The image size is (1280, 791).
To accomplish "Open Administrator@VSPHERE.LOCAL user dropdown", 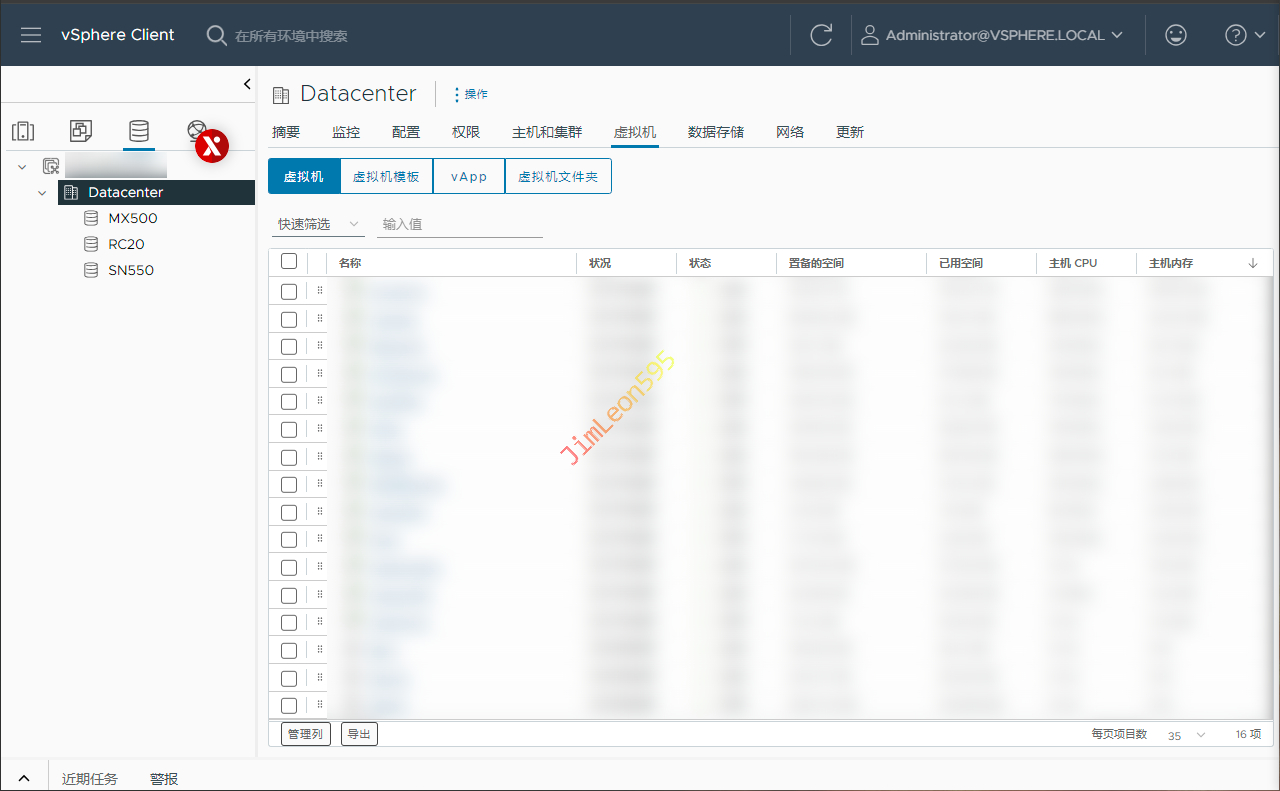I will 992,35.
